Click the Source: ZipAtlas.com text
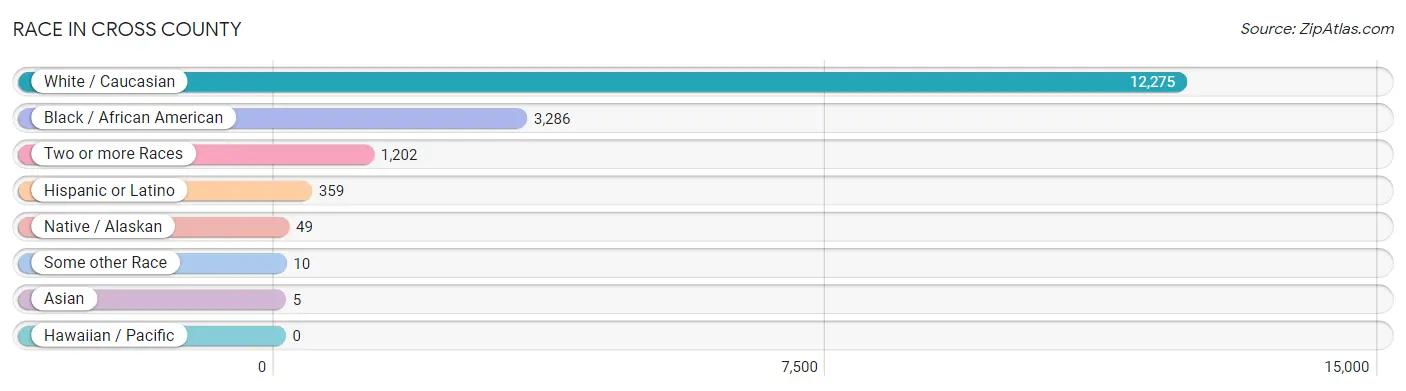This screenshot has height=391, width=1406. pyautogui.click(x=1317, y=29)
